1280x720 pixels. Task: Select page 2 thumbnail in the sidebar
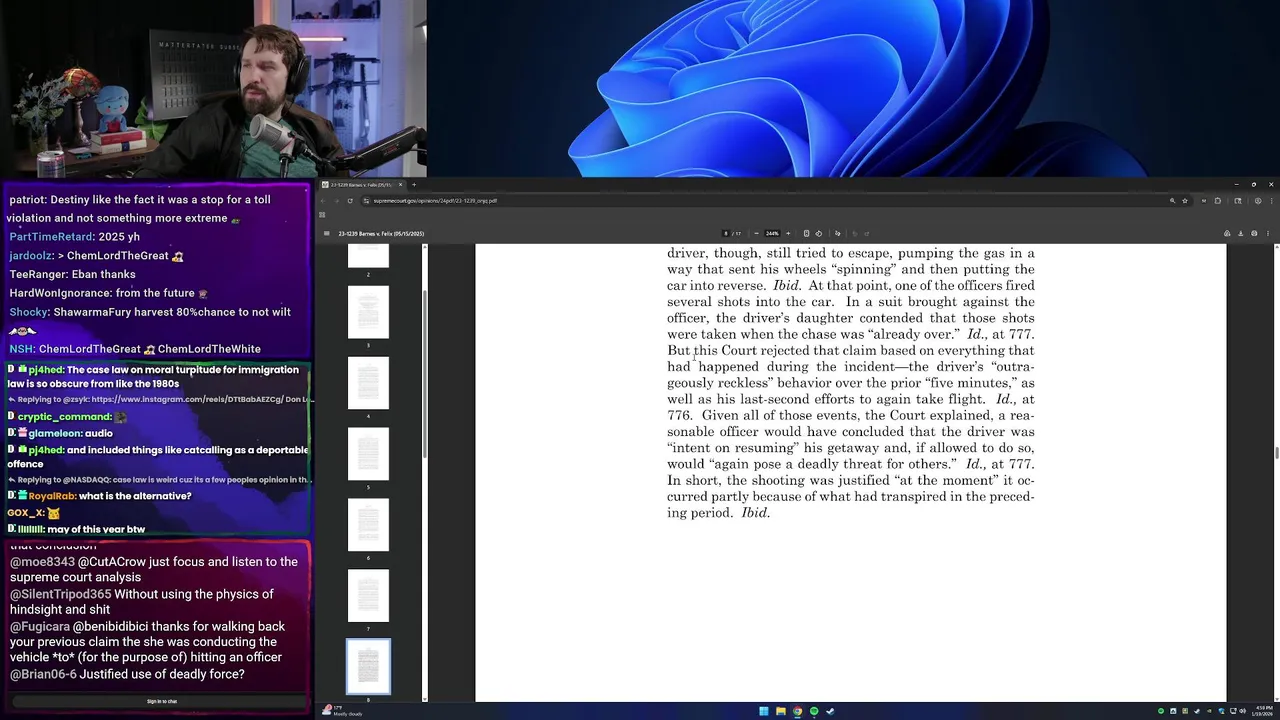(368, 256)
